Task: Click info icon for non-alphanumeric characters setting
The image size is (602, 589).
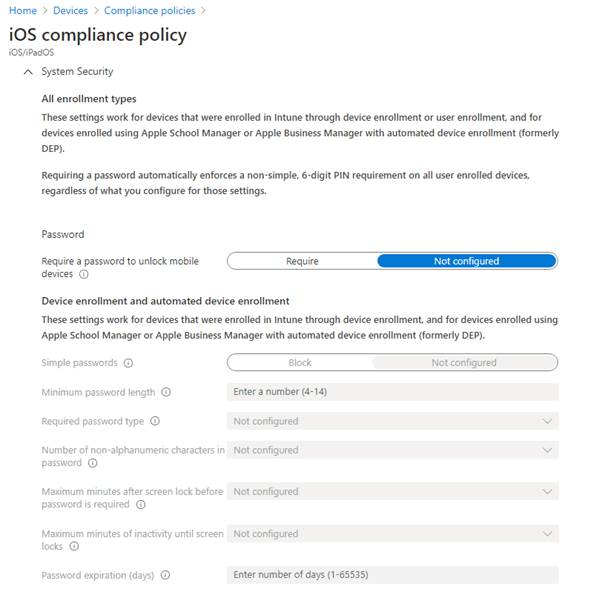Action: tap(92, 463)
